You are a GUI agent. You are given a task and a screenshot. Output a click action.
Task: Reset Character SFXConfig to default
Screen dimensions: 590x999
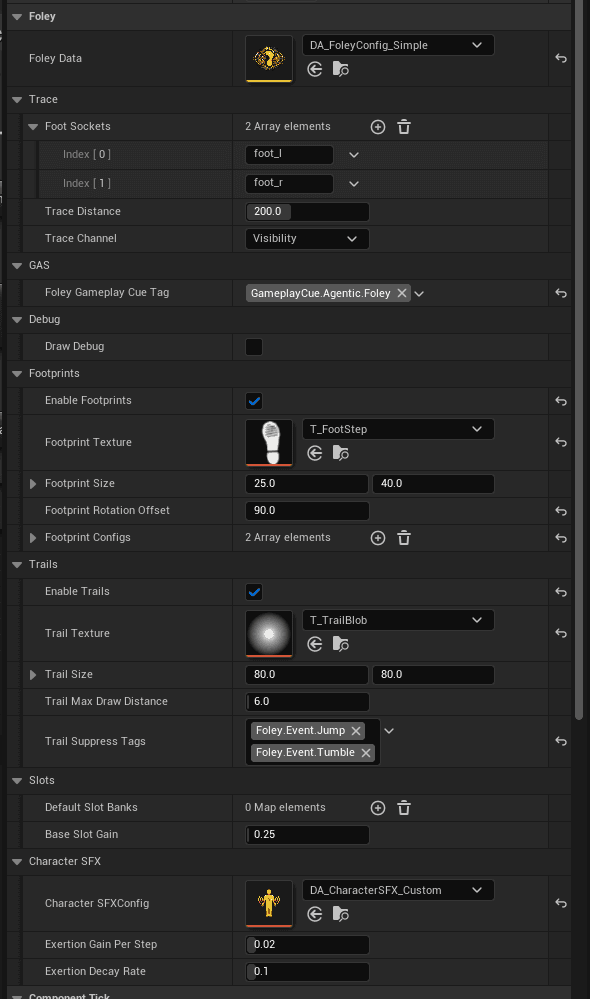pos(561,903)
